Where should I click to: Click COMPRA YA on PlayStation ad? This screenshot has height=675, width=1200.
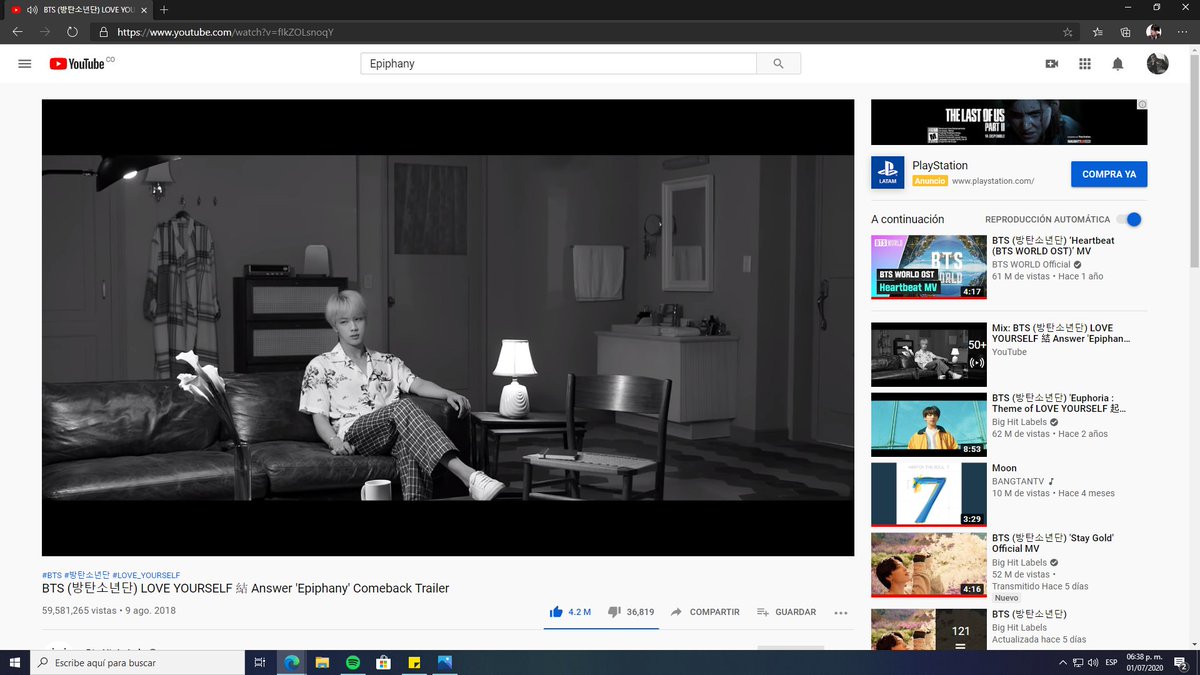click(1109, 174)
